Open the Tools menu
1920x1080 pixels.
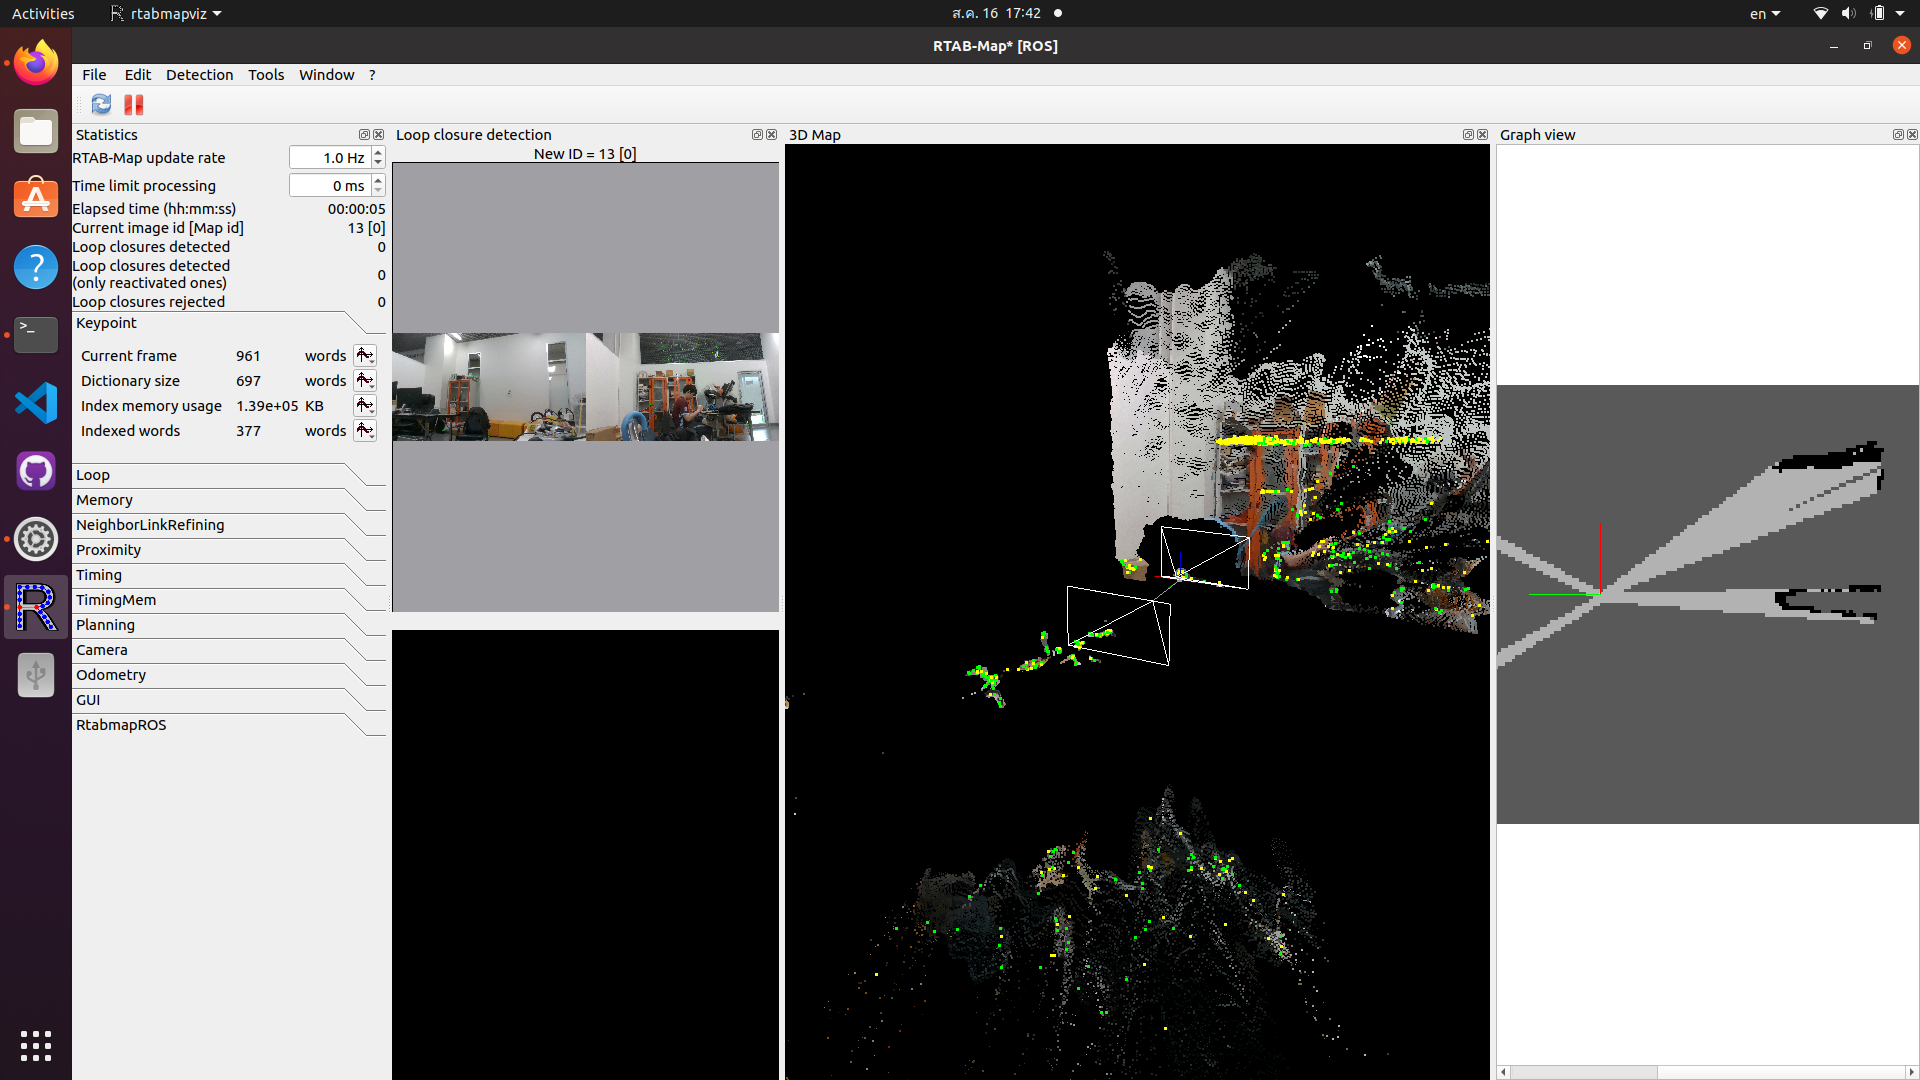coord(266,75)
